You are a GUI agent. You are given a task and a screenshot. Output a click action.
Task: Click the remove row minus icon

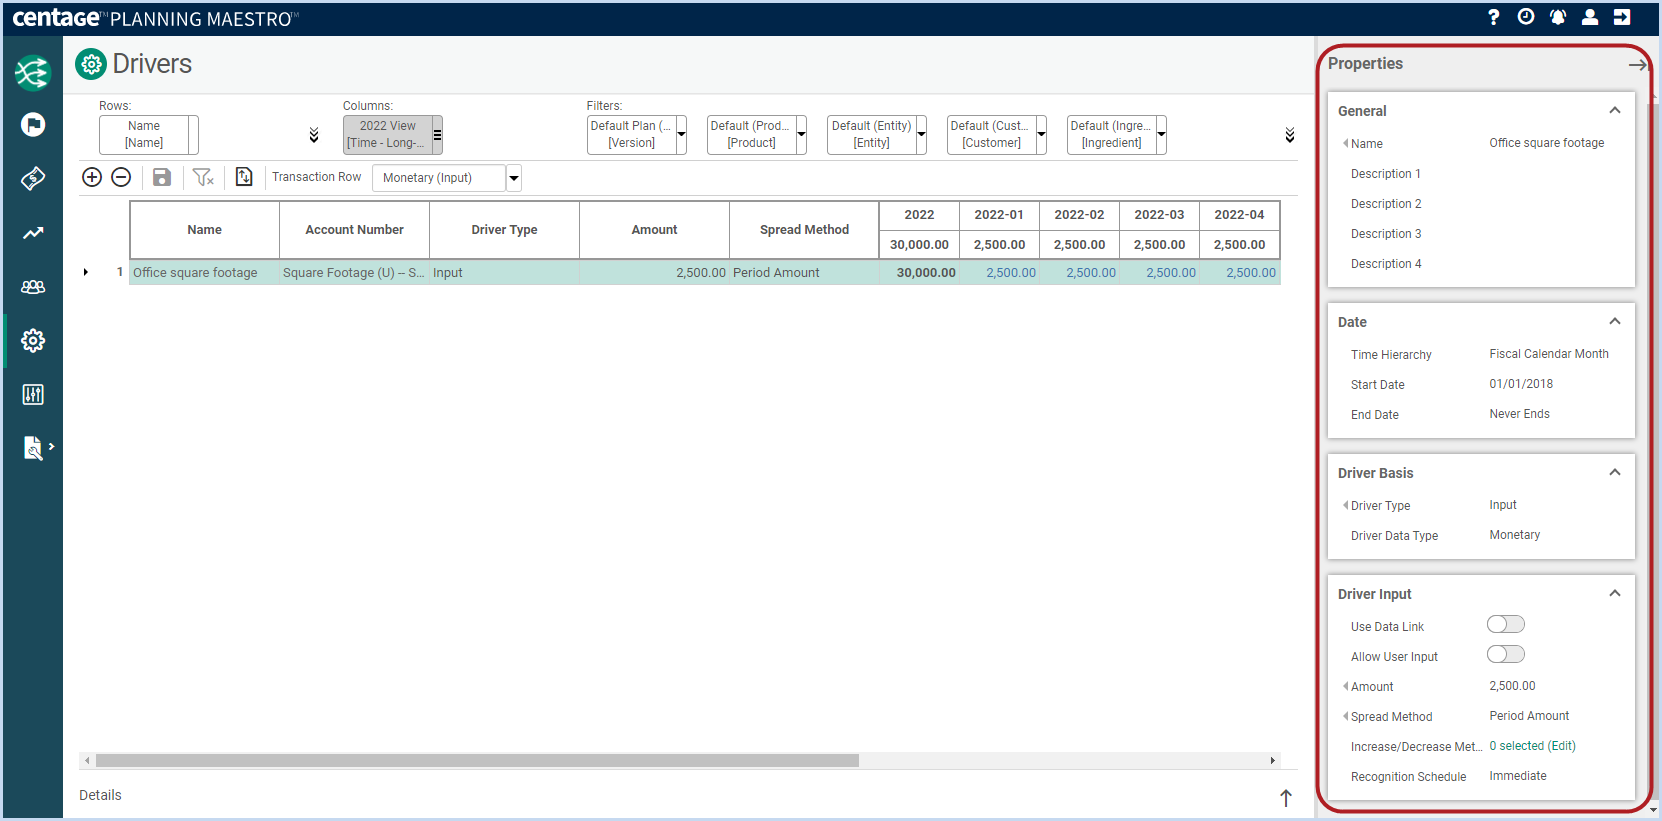(x=121, y=177)
